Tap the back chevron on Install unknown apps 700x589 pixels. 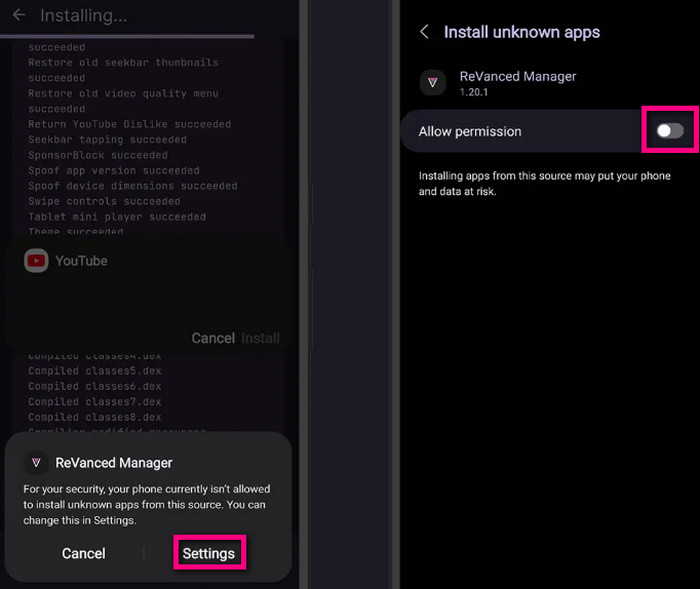[425, 32]
